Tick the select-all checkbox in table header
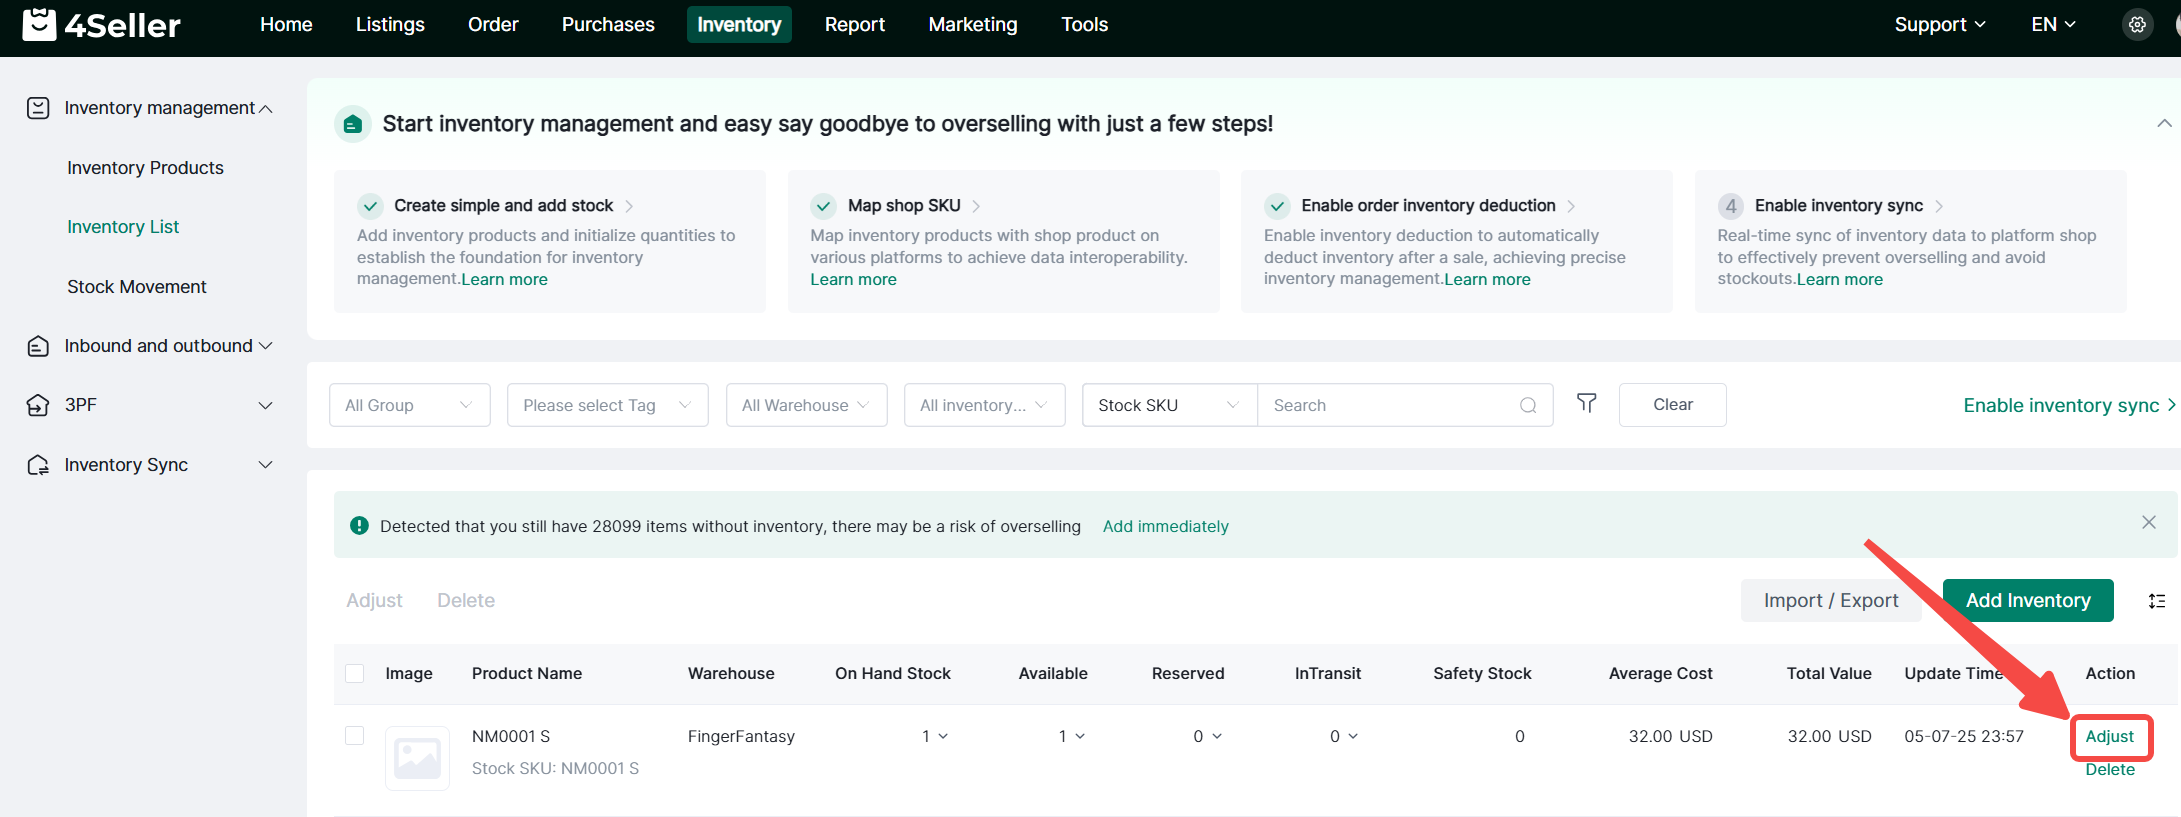Image resolution: width=2181 pixels, height=817 pixels. 355,673
